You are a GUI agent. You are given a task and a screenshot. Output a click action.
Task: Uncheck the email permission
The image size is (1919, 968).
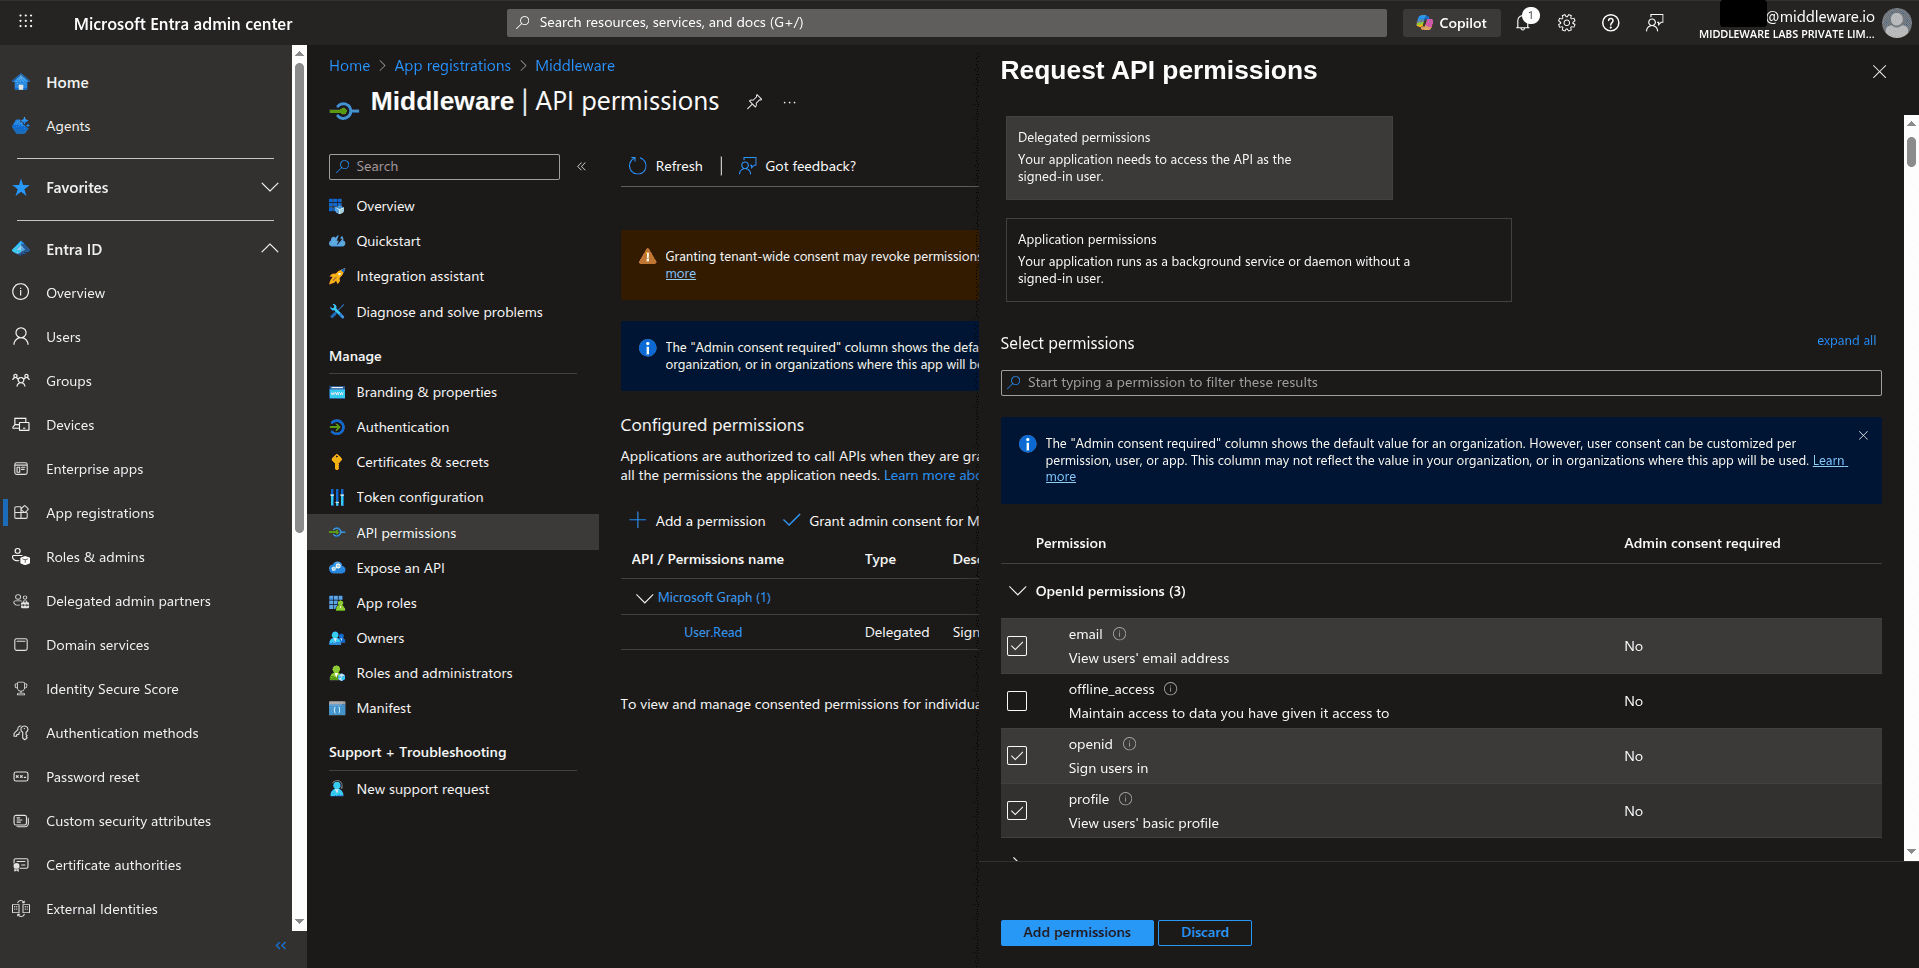click(1017, 646)
